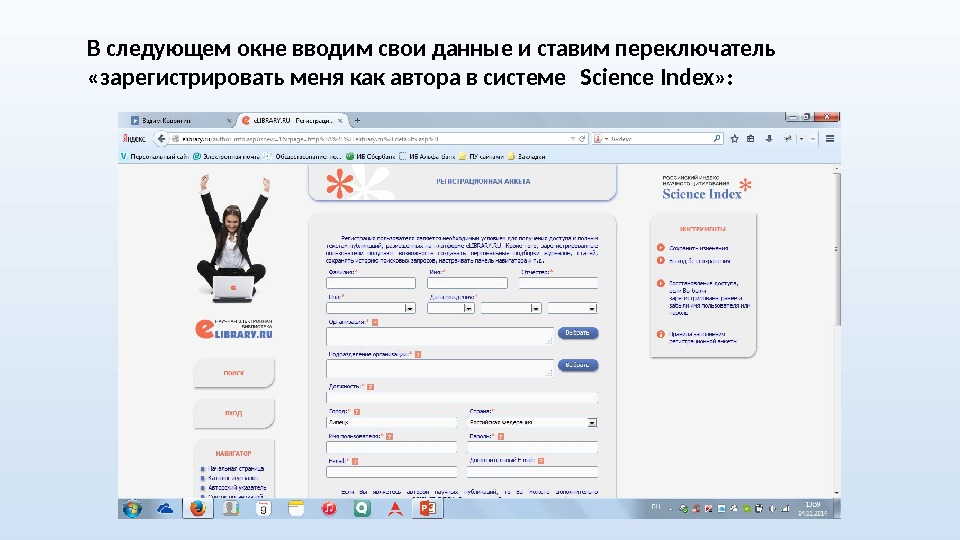Click help icon next to Организация label
This screenshot has height=540, width=960.
(x=375, y=322)
